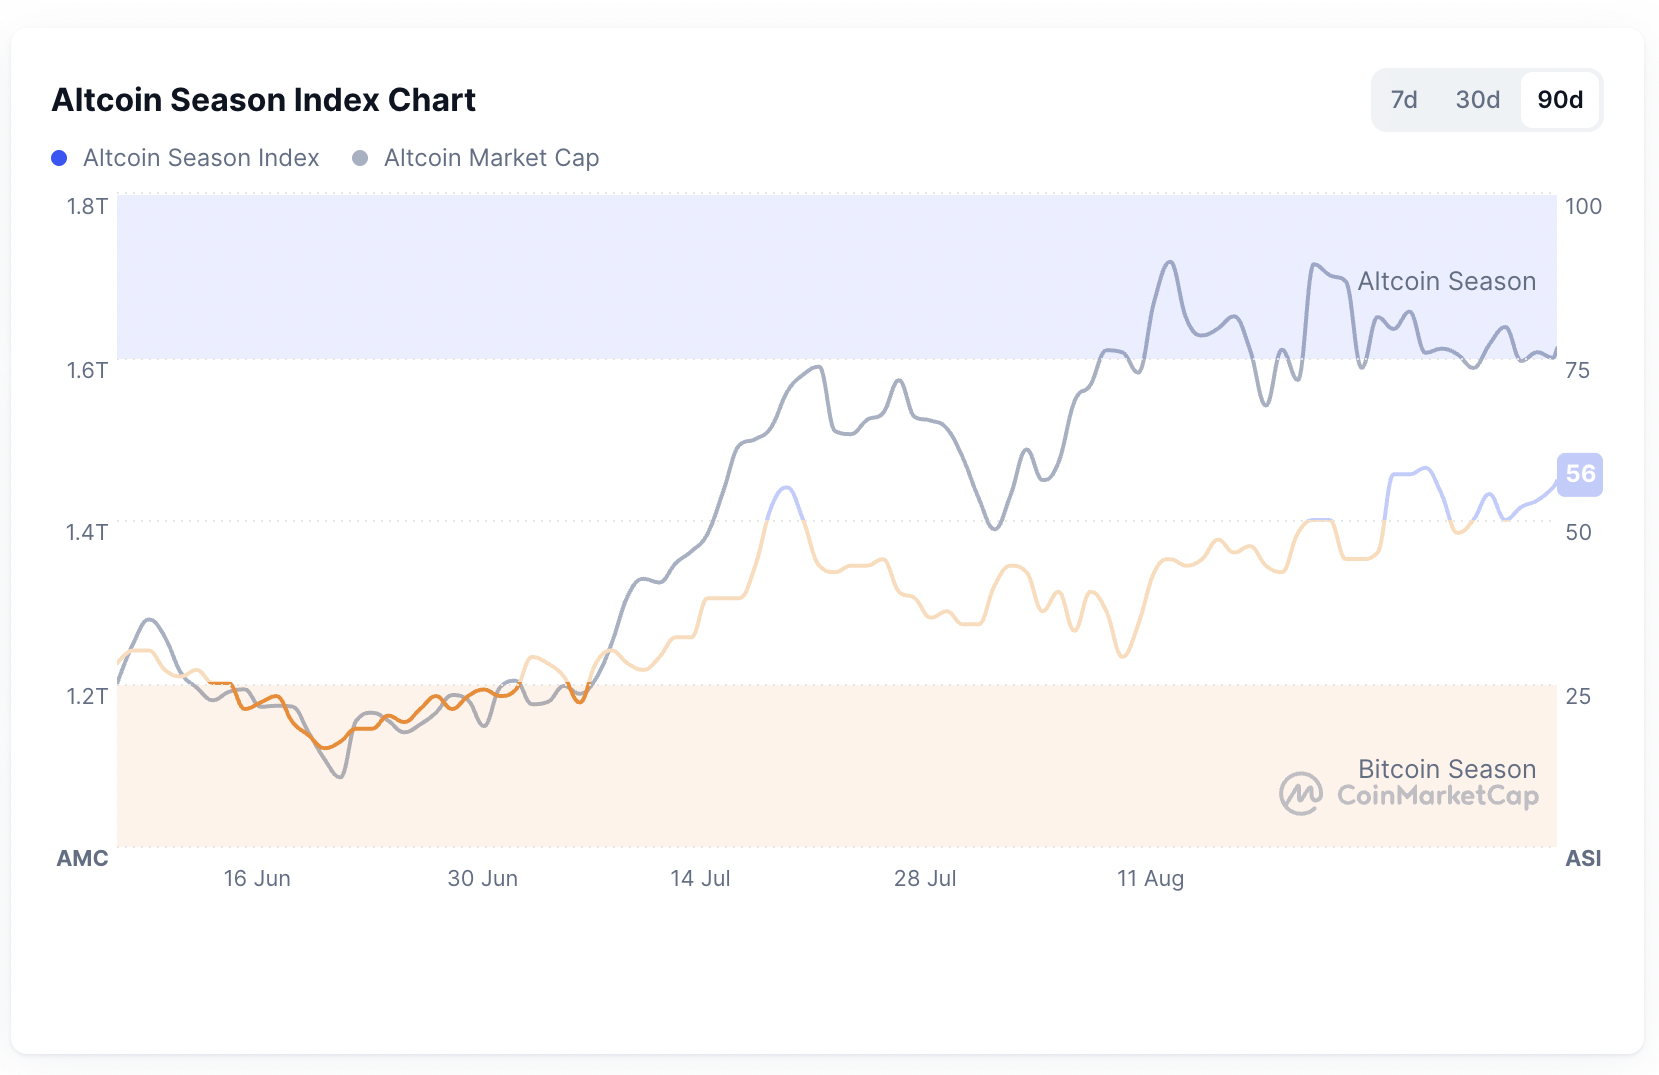The image size is (1659, 1075).
Task: Select the 90d time range option
Action: tap(1560, 100)
